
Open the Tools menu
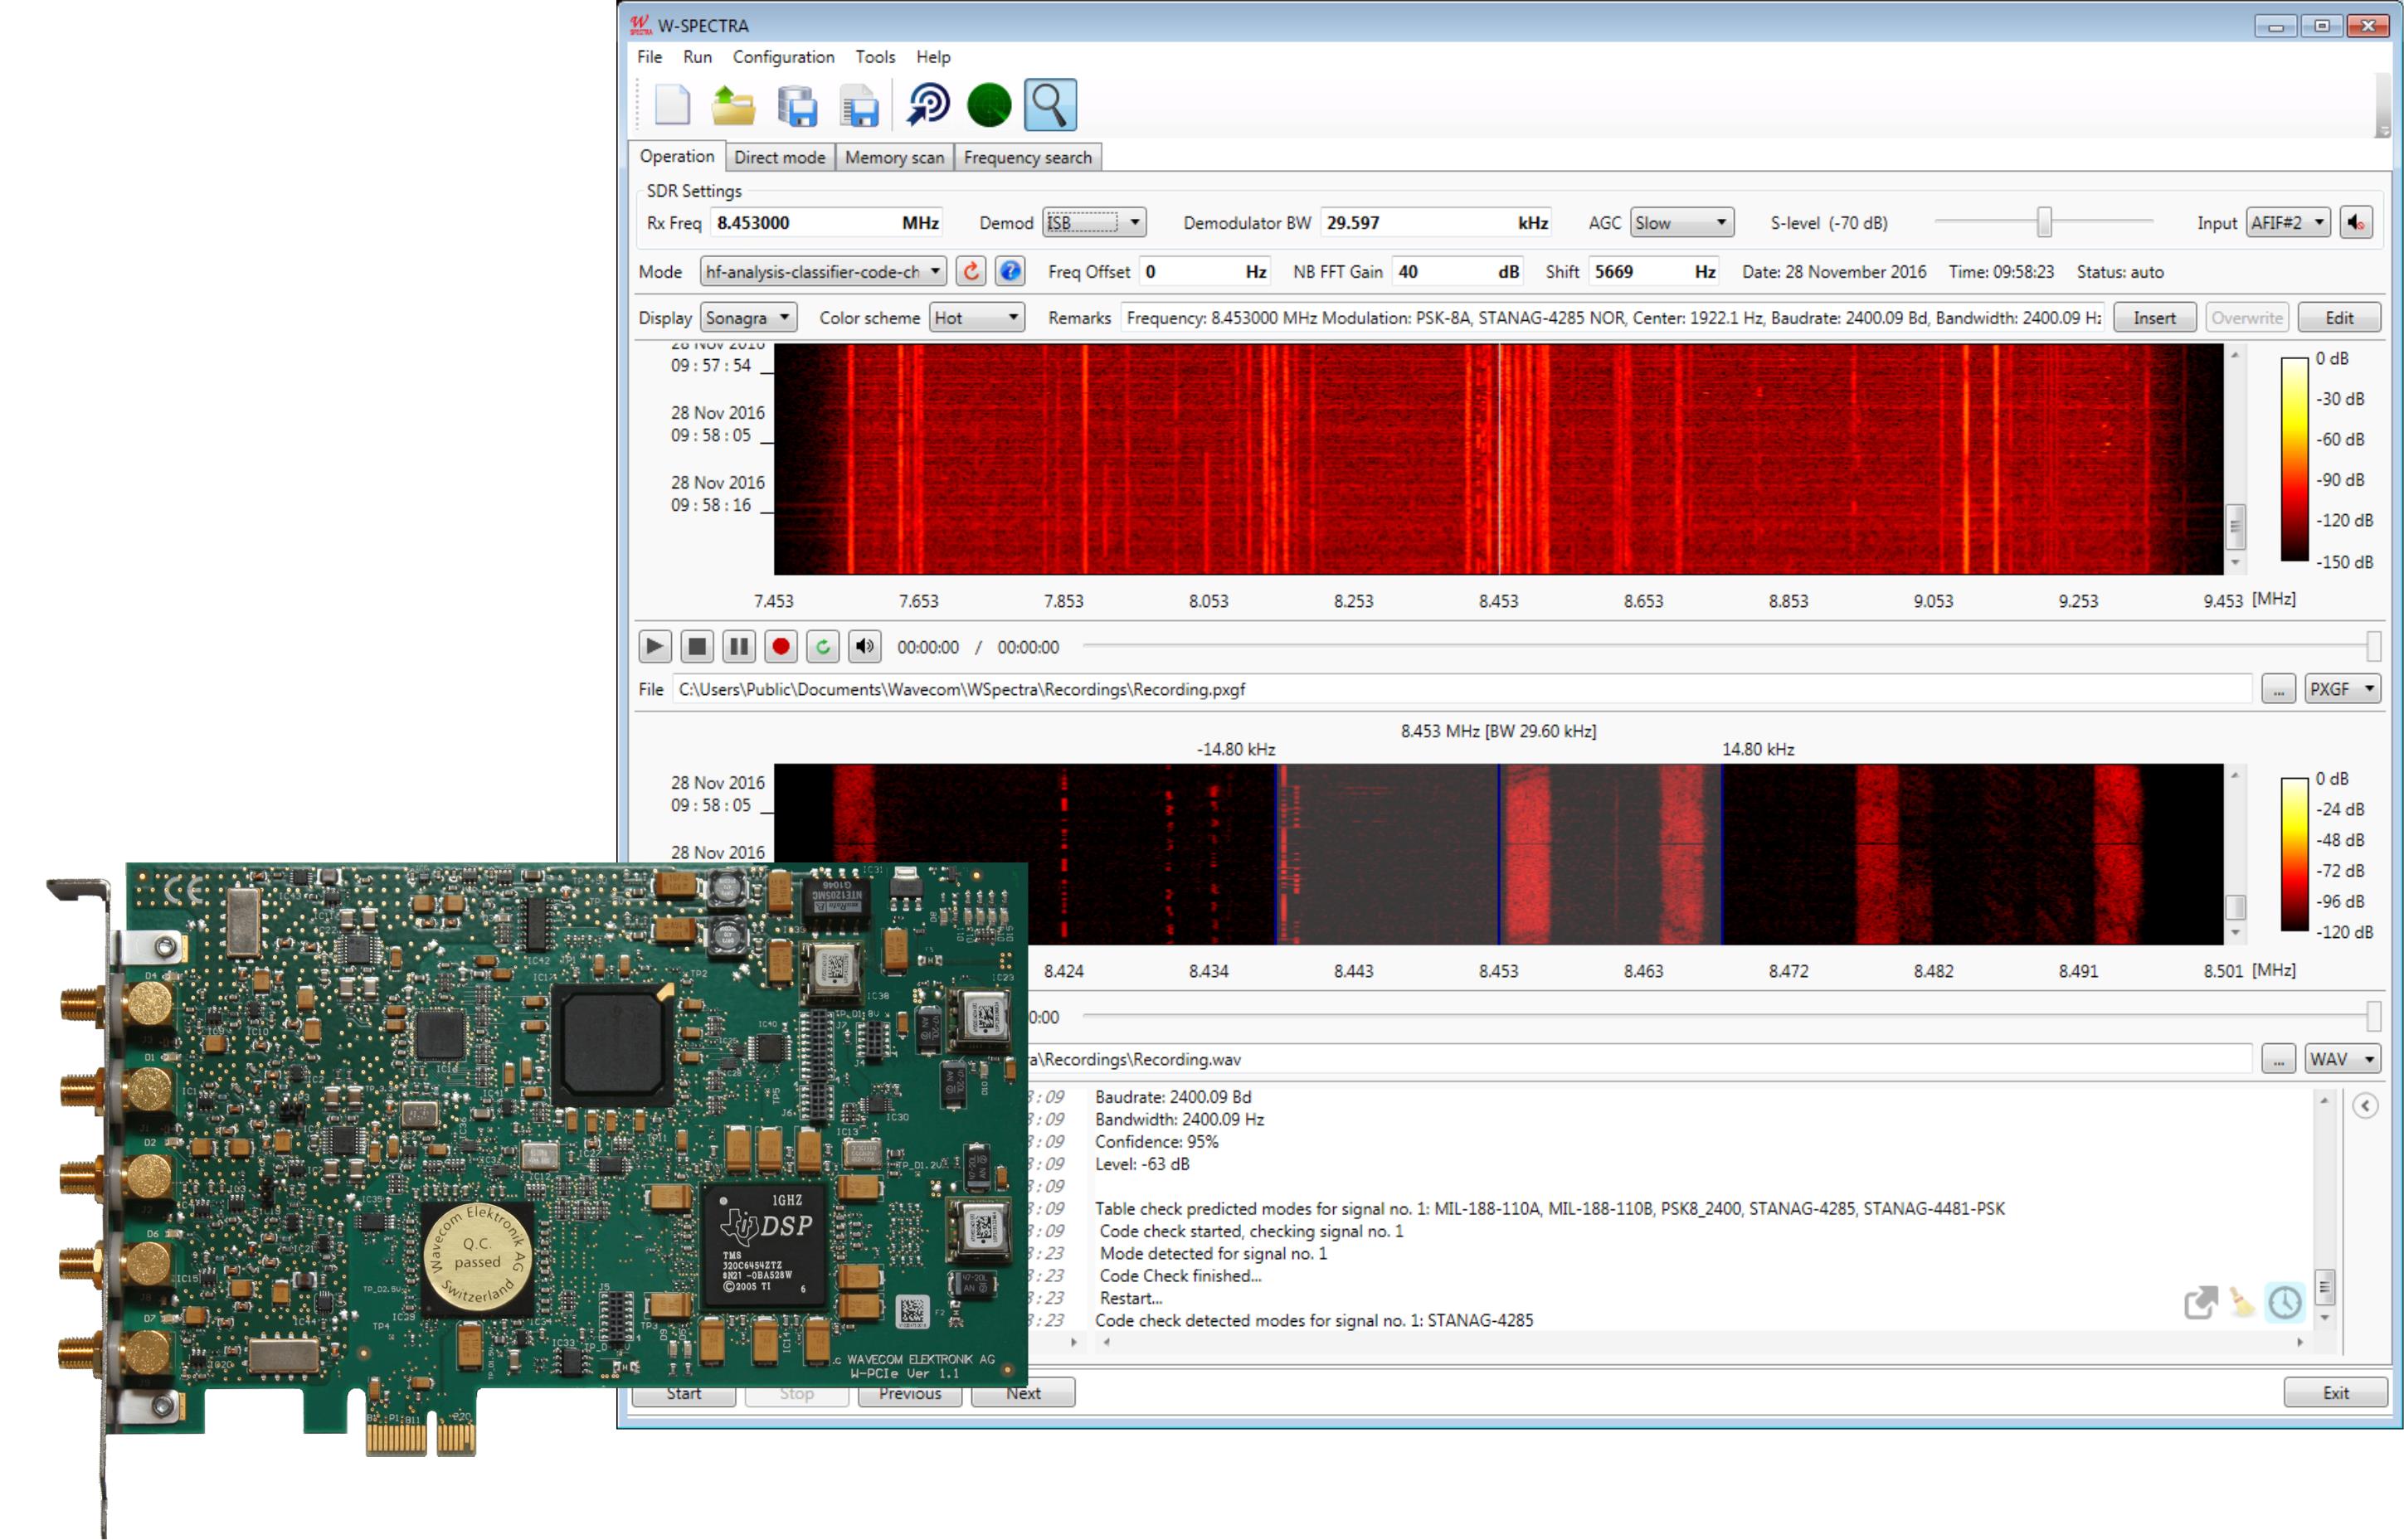tap(875, 57)
